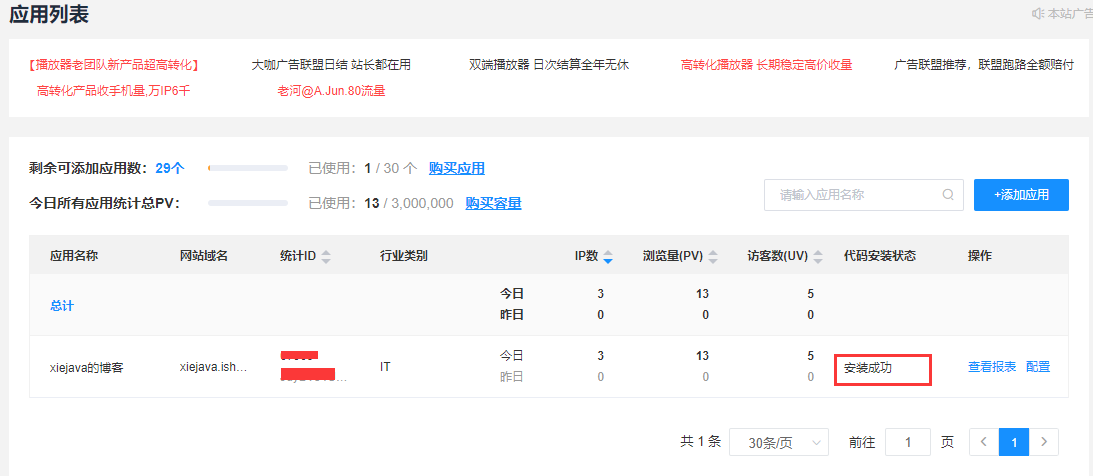Click the 统计ID sort arrows icon
Screen dimensions: 1093x476
coord(326,257)
